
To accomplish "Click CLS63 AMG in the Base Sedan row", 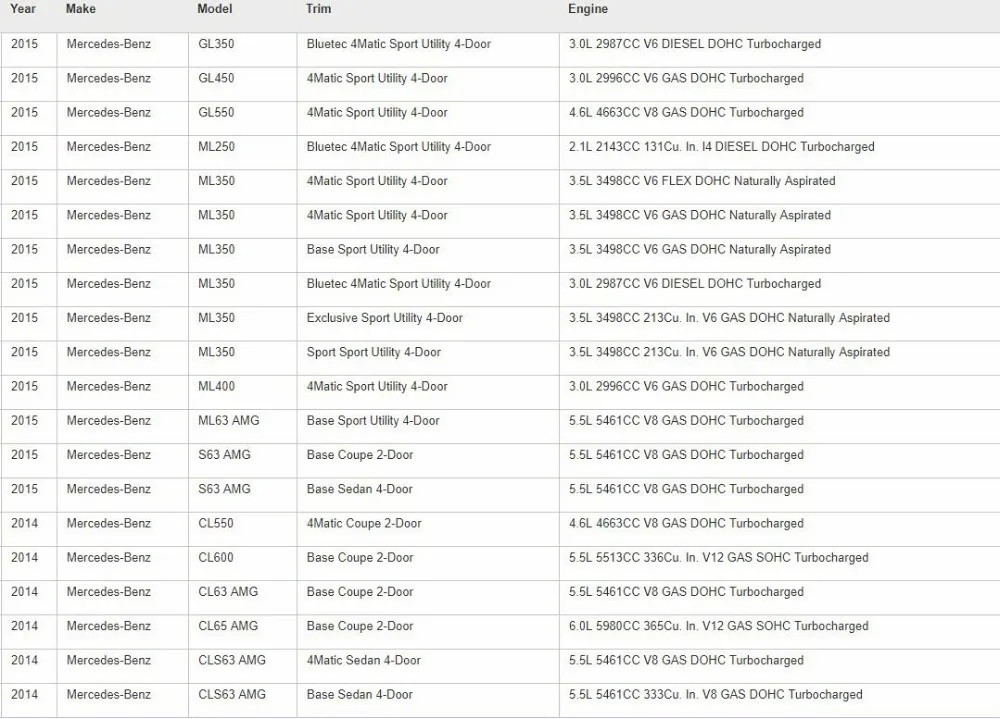I will (232, 695).
